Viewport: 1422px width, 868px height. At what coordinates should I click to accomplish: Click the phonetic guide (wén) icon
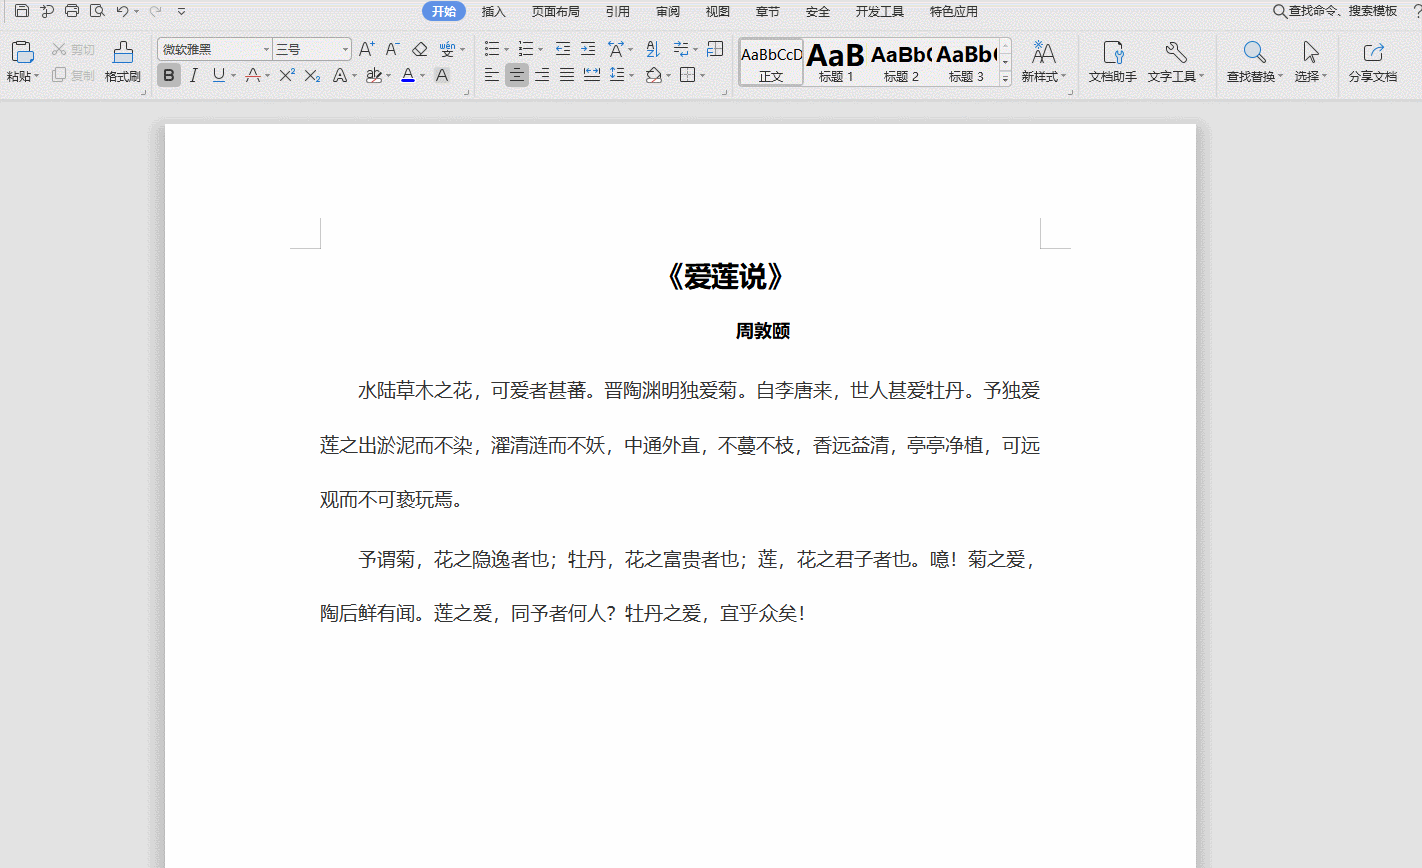pyautogui.click(x=447, y=49)
